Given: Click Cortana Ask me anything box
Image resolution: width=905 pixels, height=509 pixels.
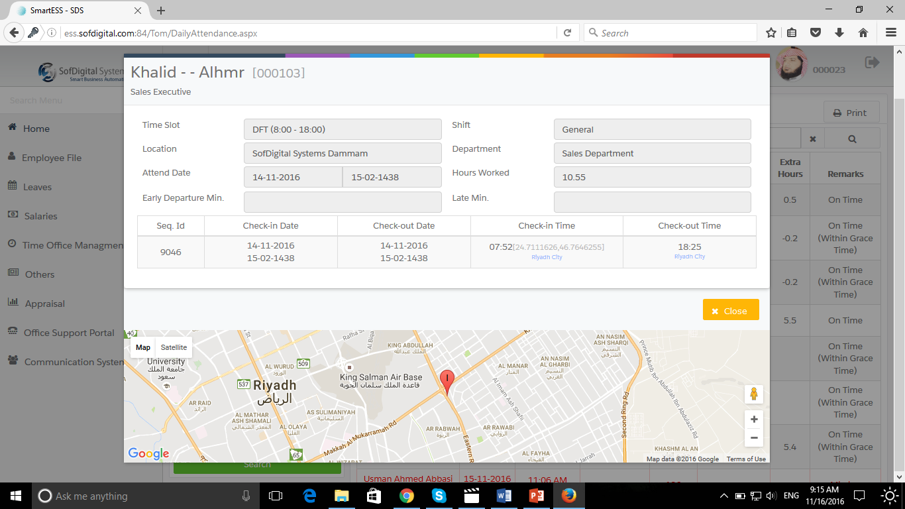Looking at the screenshot, I should click(x=144, y=496).
